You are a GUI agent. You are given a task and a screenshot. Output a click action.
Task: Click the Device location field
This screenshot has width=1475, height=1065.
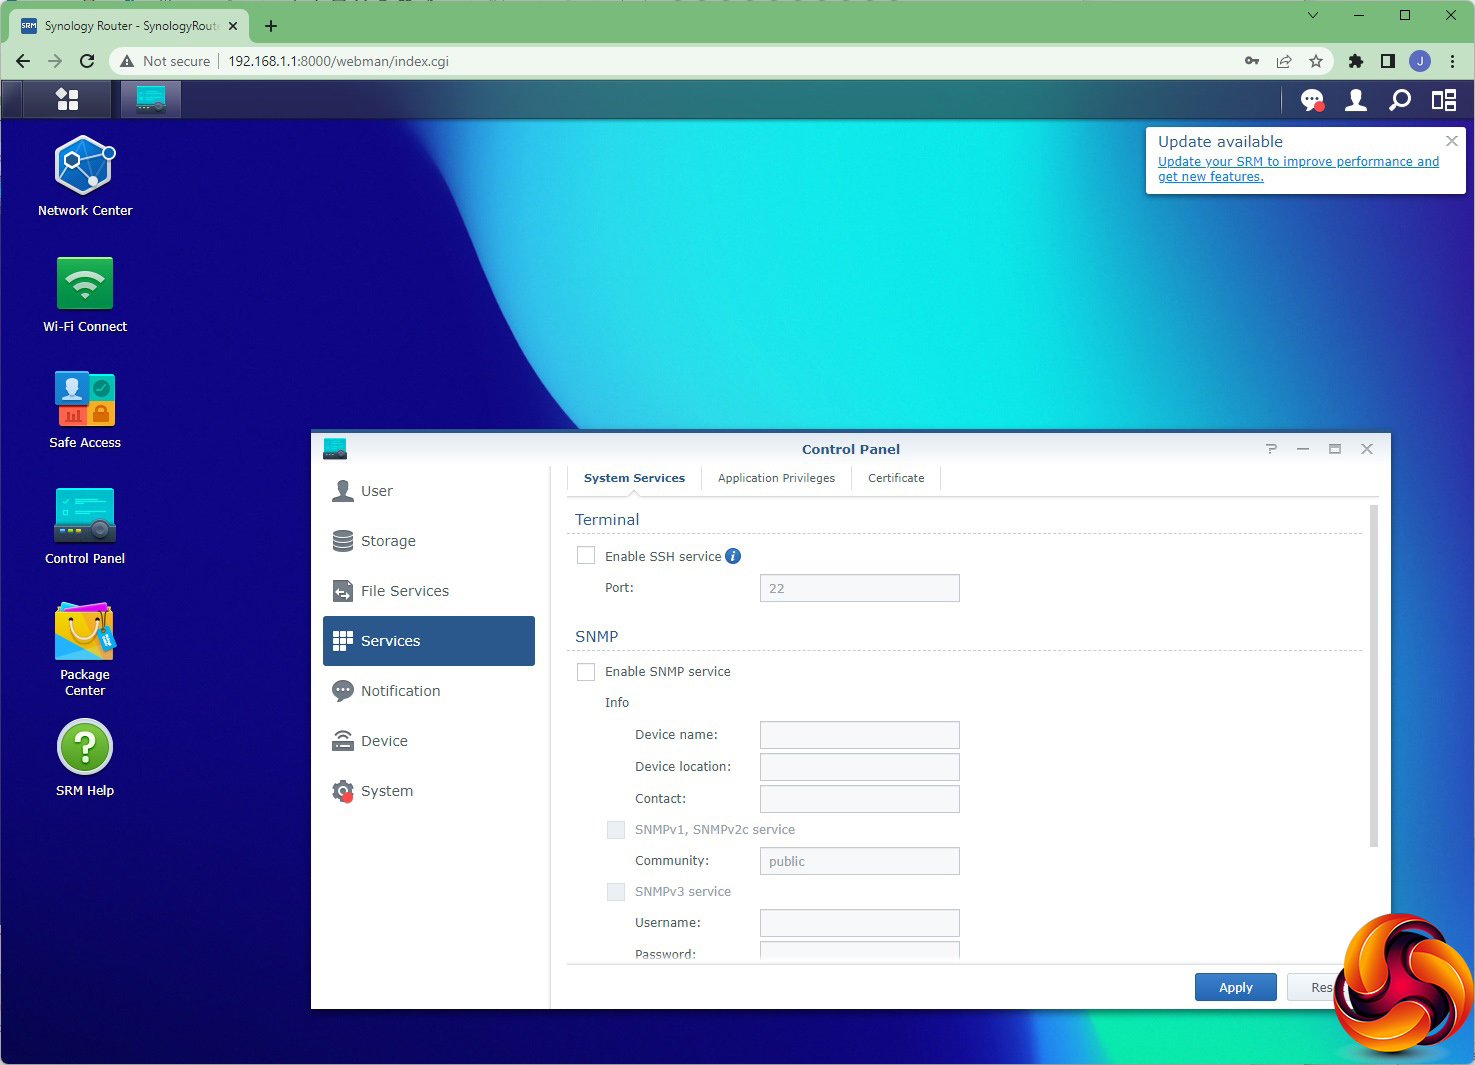[x=860, y=767]
